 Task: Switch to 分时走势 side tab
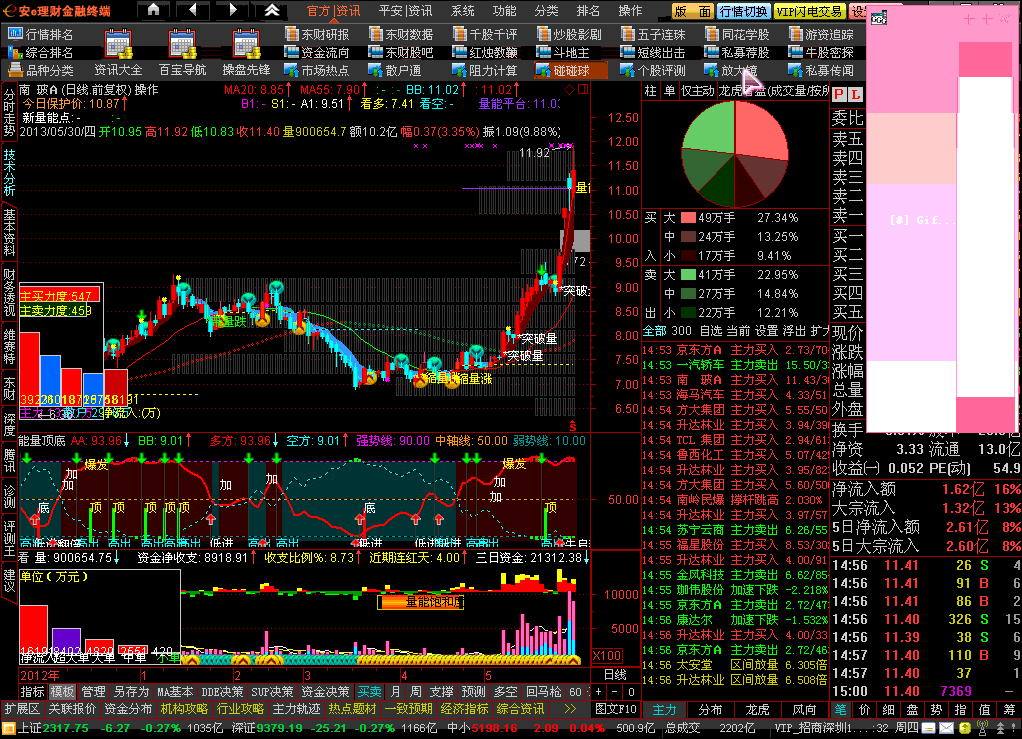[x=9, y=112]
